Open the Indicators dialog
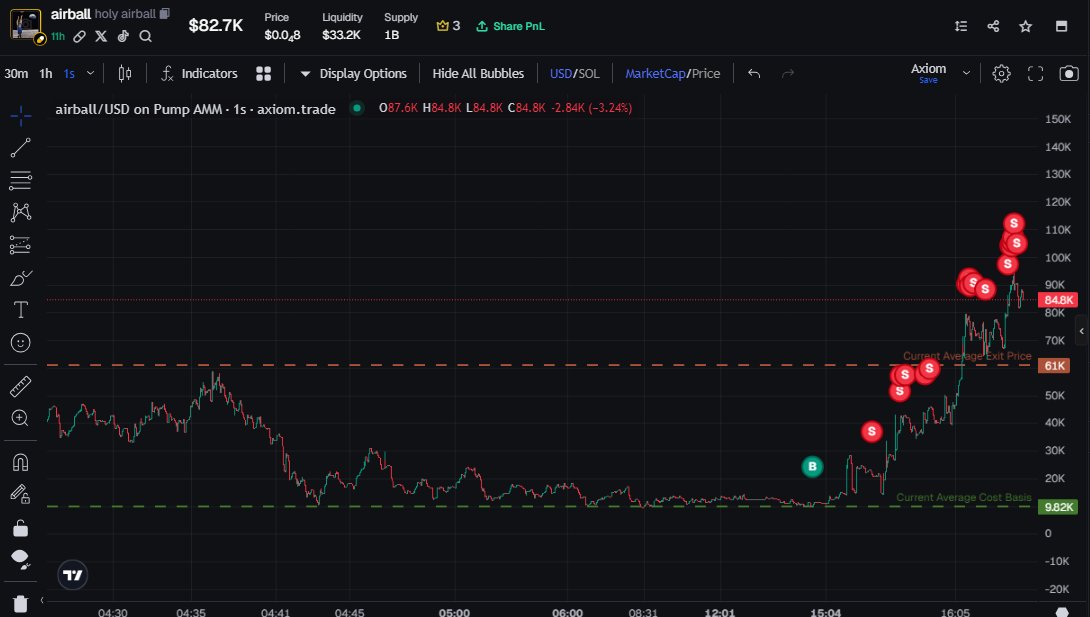1090x617 pixels. point(200,74)
